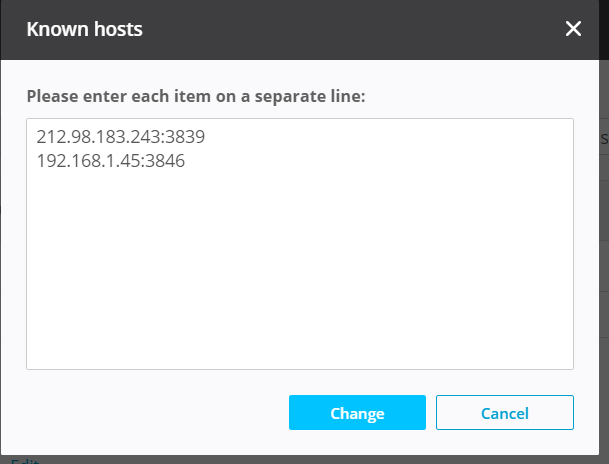Click the Known hosts dialog title
609x464 pixels.
tap(84, 29)
